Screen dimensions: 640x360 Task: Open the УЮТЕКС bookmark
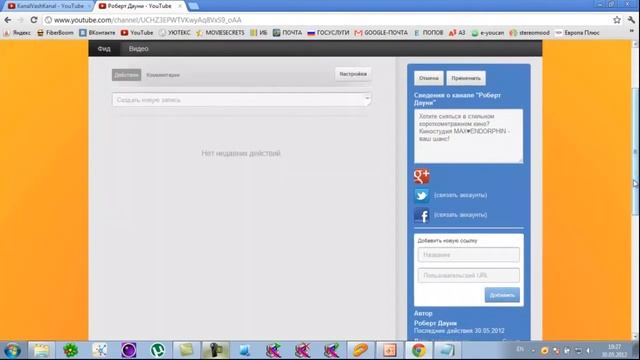click(174, 33)
